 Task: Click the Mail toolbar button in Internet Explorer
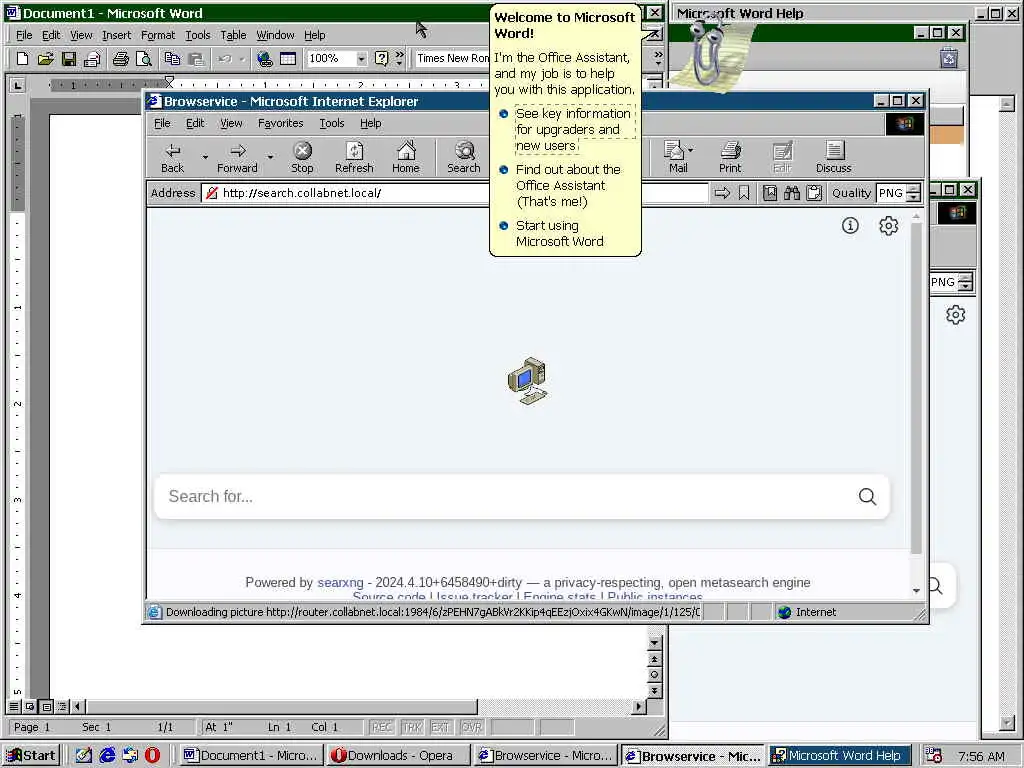tap(676, 157)
